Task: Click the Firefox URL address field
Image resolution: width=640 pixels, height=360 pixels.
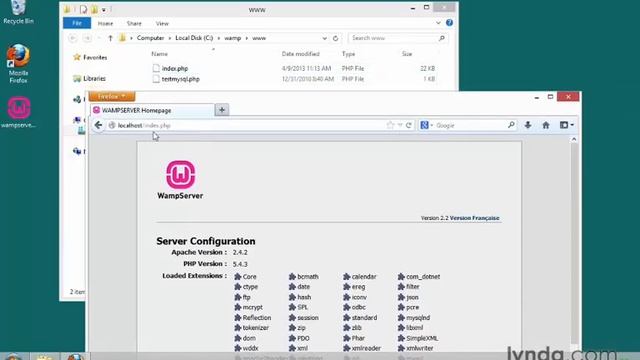Action: (x=251, y=125)
